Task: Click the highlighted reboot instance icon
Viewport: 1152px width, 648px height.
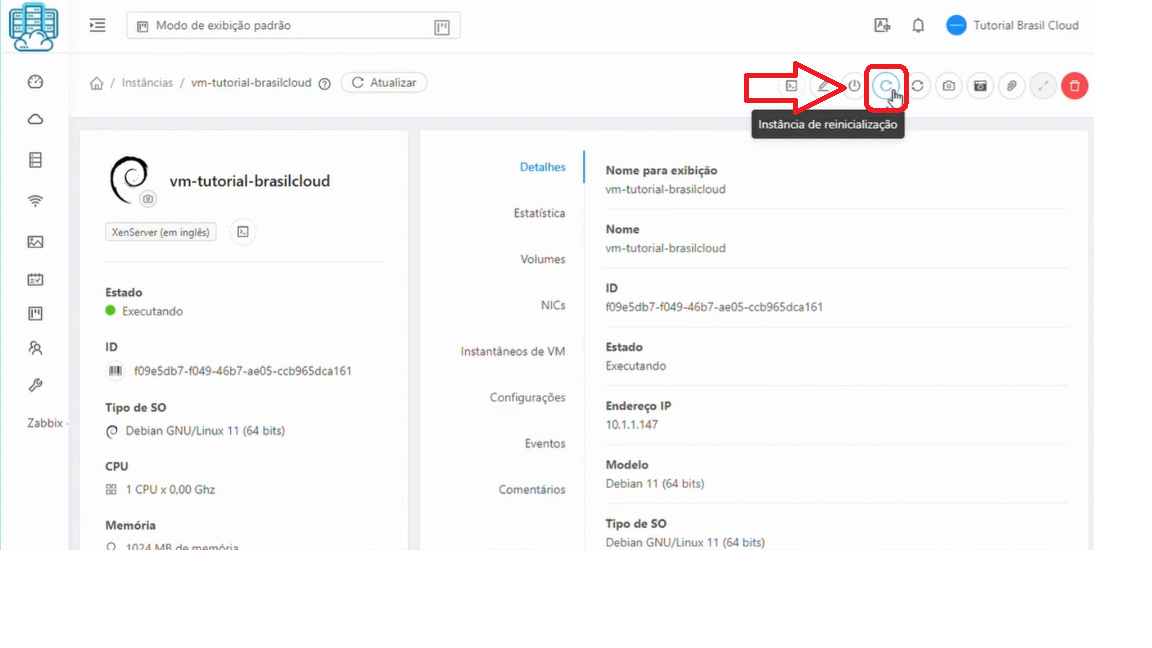Action: click(x=885, y=86)
